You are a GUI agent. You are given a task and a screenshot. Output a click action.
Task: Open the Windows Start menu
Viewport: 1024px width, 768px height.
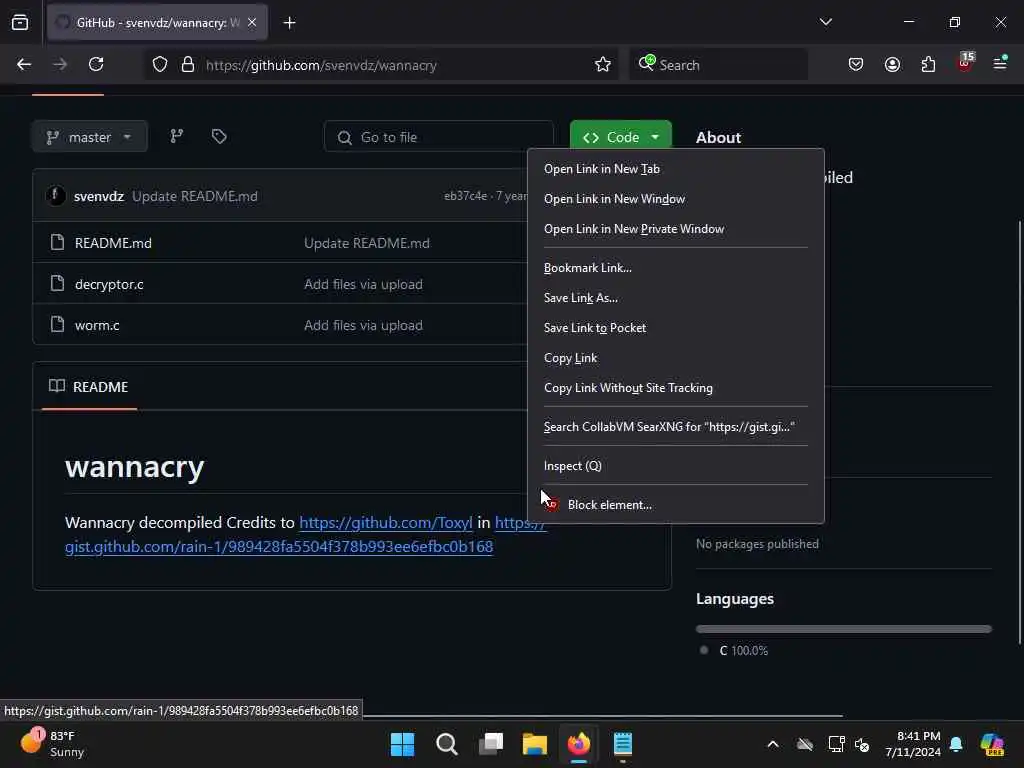[x=402, y=744]
